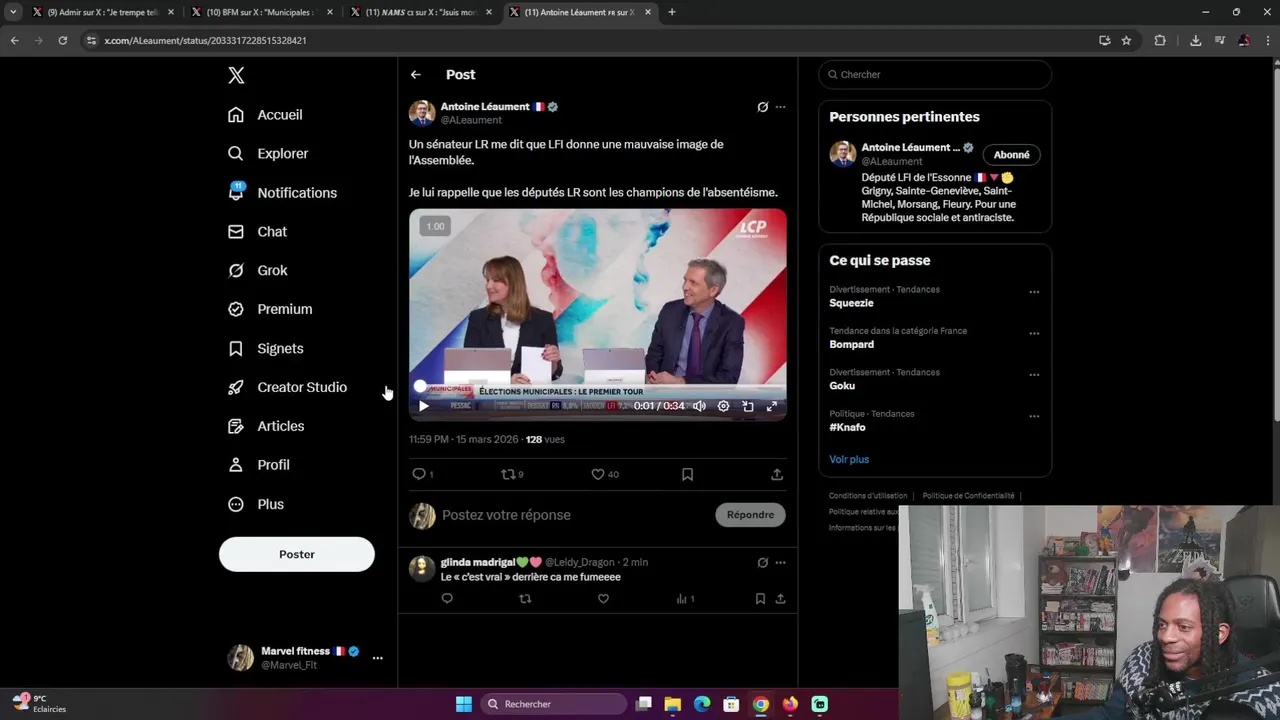Reload the page
Viewport: 1280px width, 720px height.
pyautogui.click(x=62, y=40)
